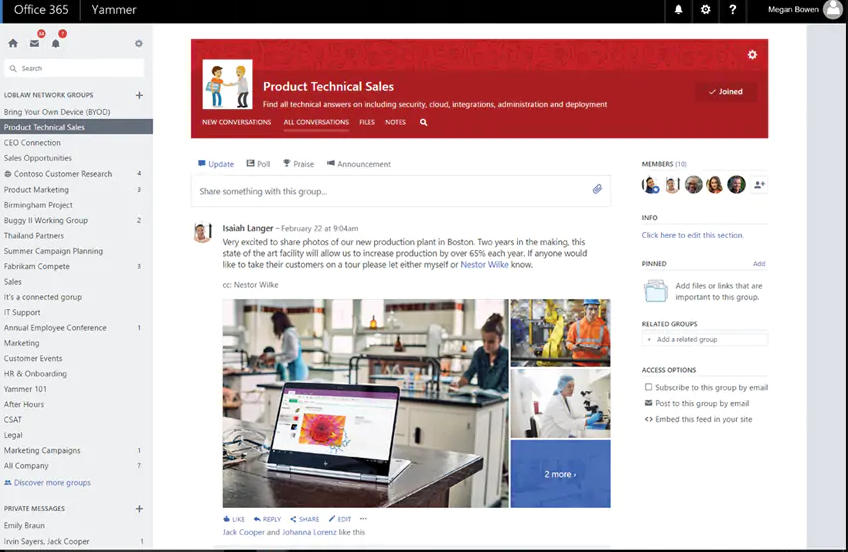Open the fifth member avatar in Members
Screen dimensions: 848x552
[x=736, y=185]
